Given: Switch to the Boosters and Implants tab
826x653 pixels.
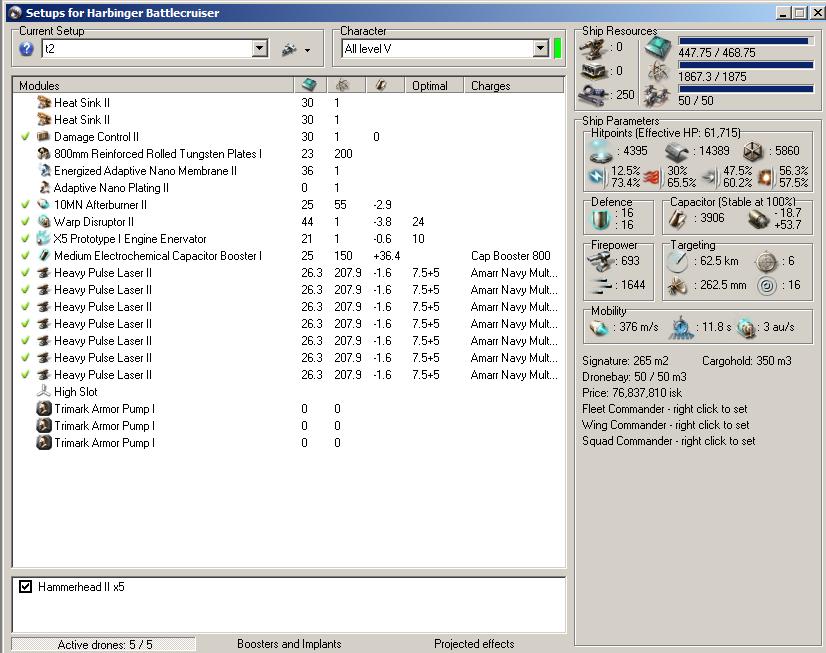Looking at the screenshot, I should [289, 644].
